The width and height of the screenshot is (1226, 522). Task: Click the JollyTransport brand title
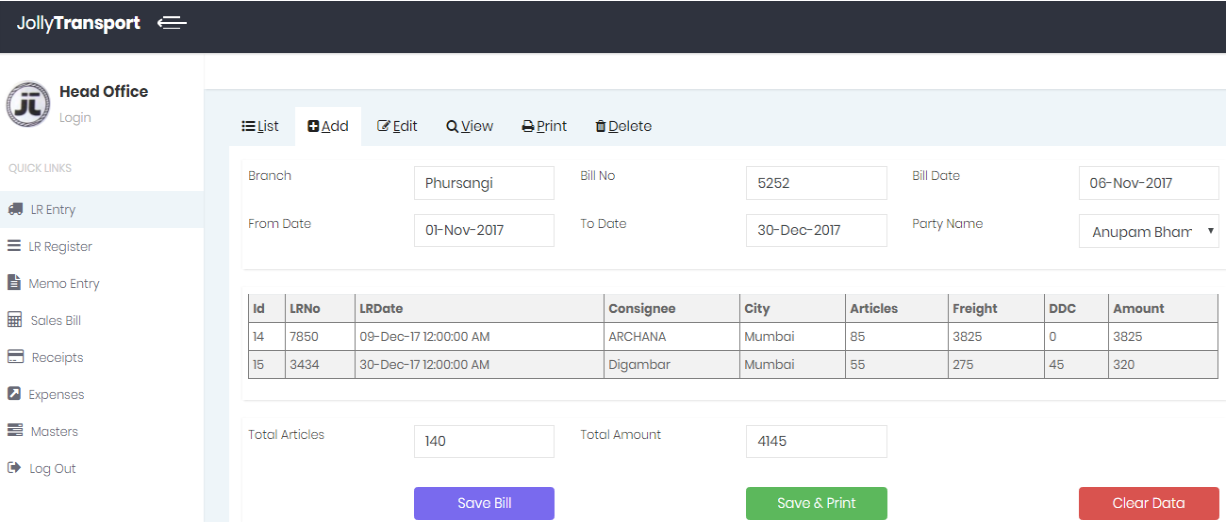[x=78, y=23]
